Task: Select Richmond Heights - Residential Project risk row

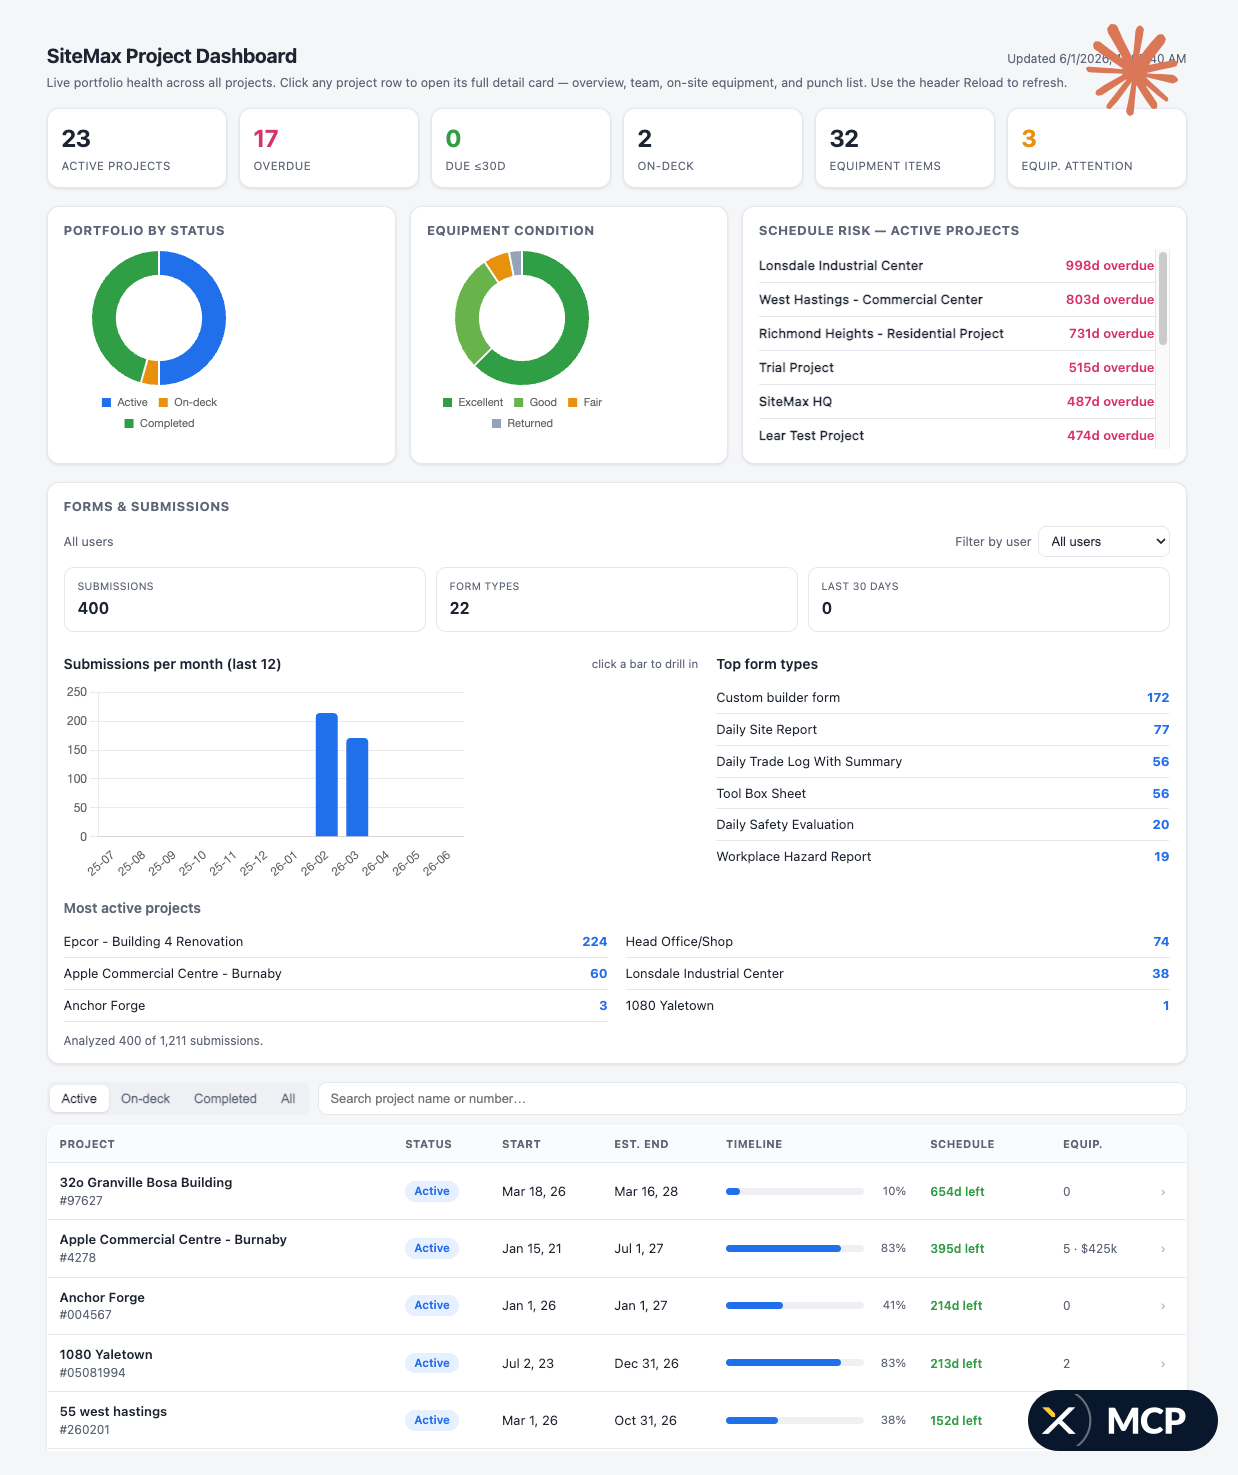Action: (956, 334)
